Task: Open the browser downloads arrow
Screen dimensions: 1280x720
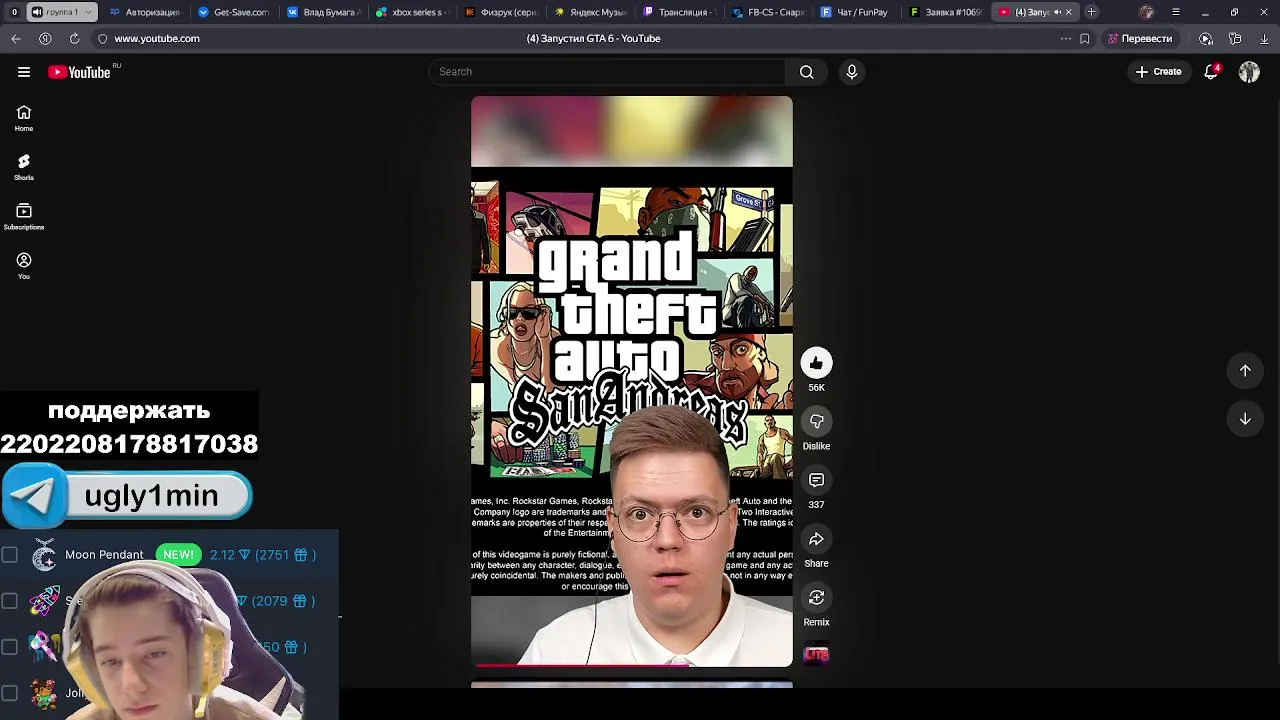Action: [1265, 38]
